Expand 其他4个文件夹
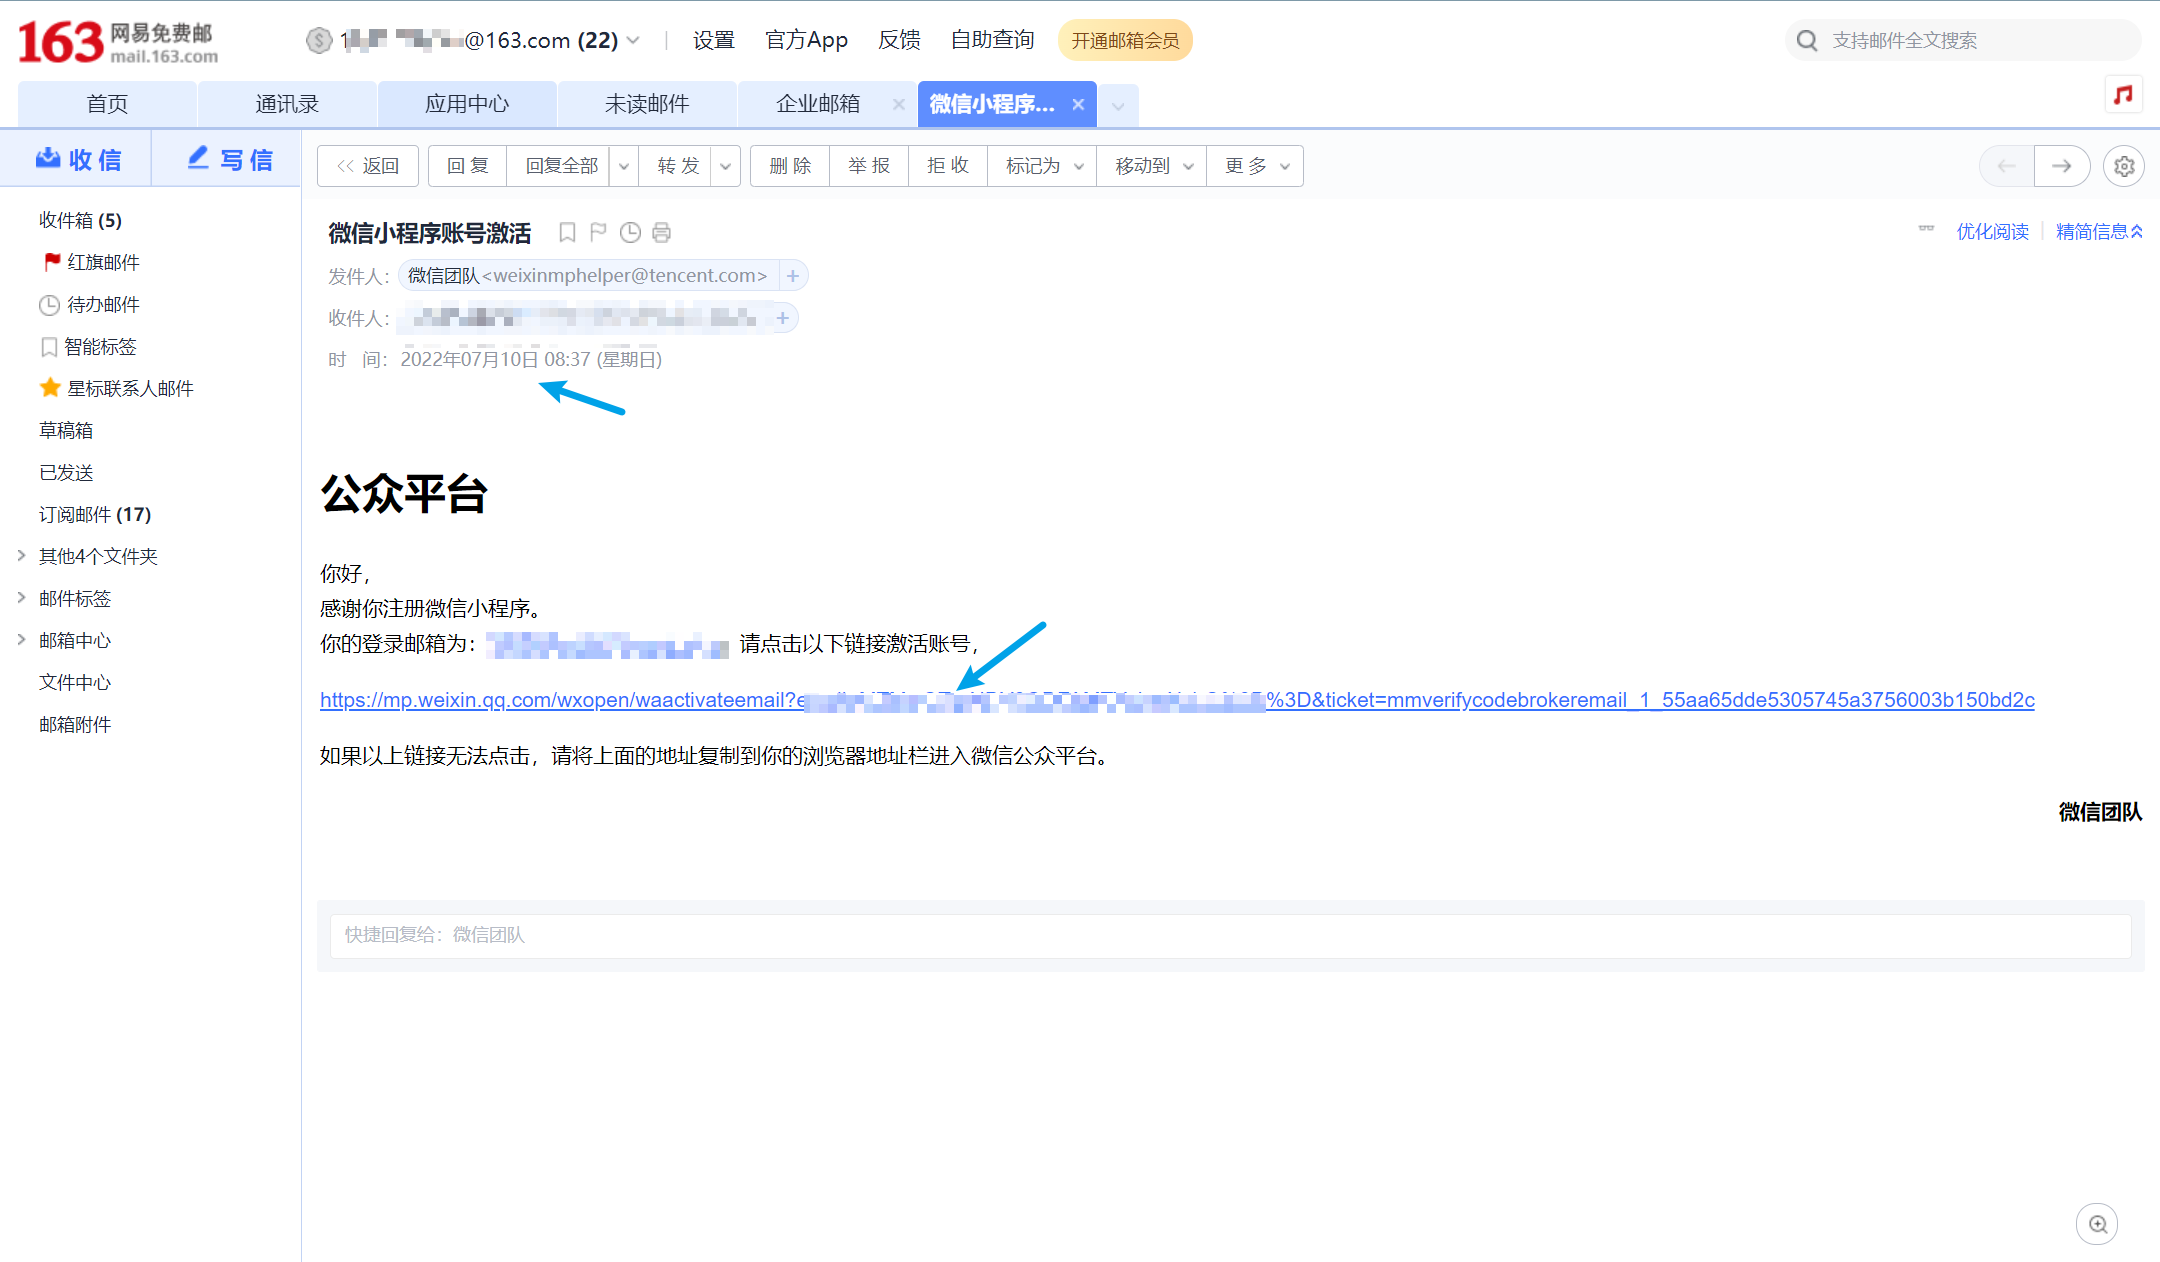Image resolution: width=2160 pixels, height=1262 pixels. coord(21,555)
